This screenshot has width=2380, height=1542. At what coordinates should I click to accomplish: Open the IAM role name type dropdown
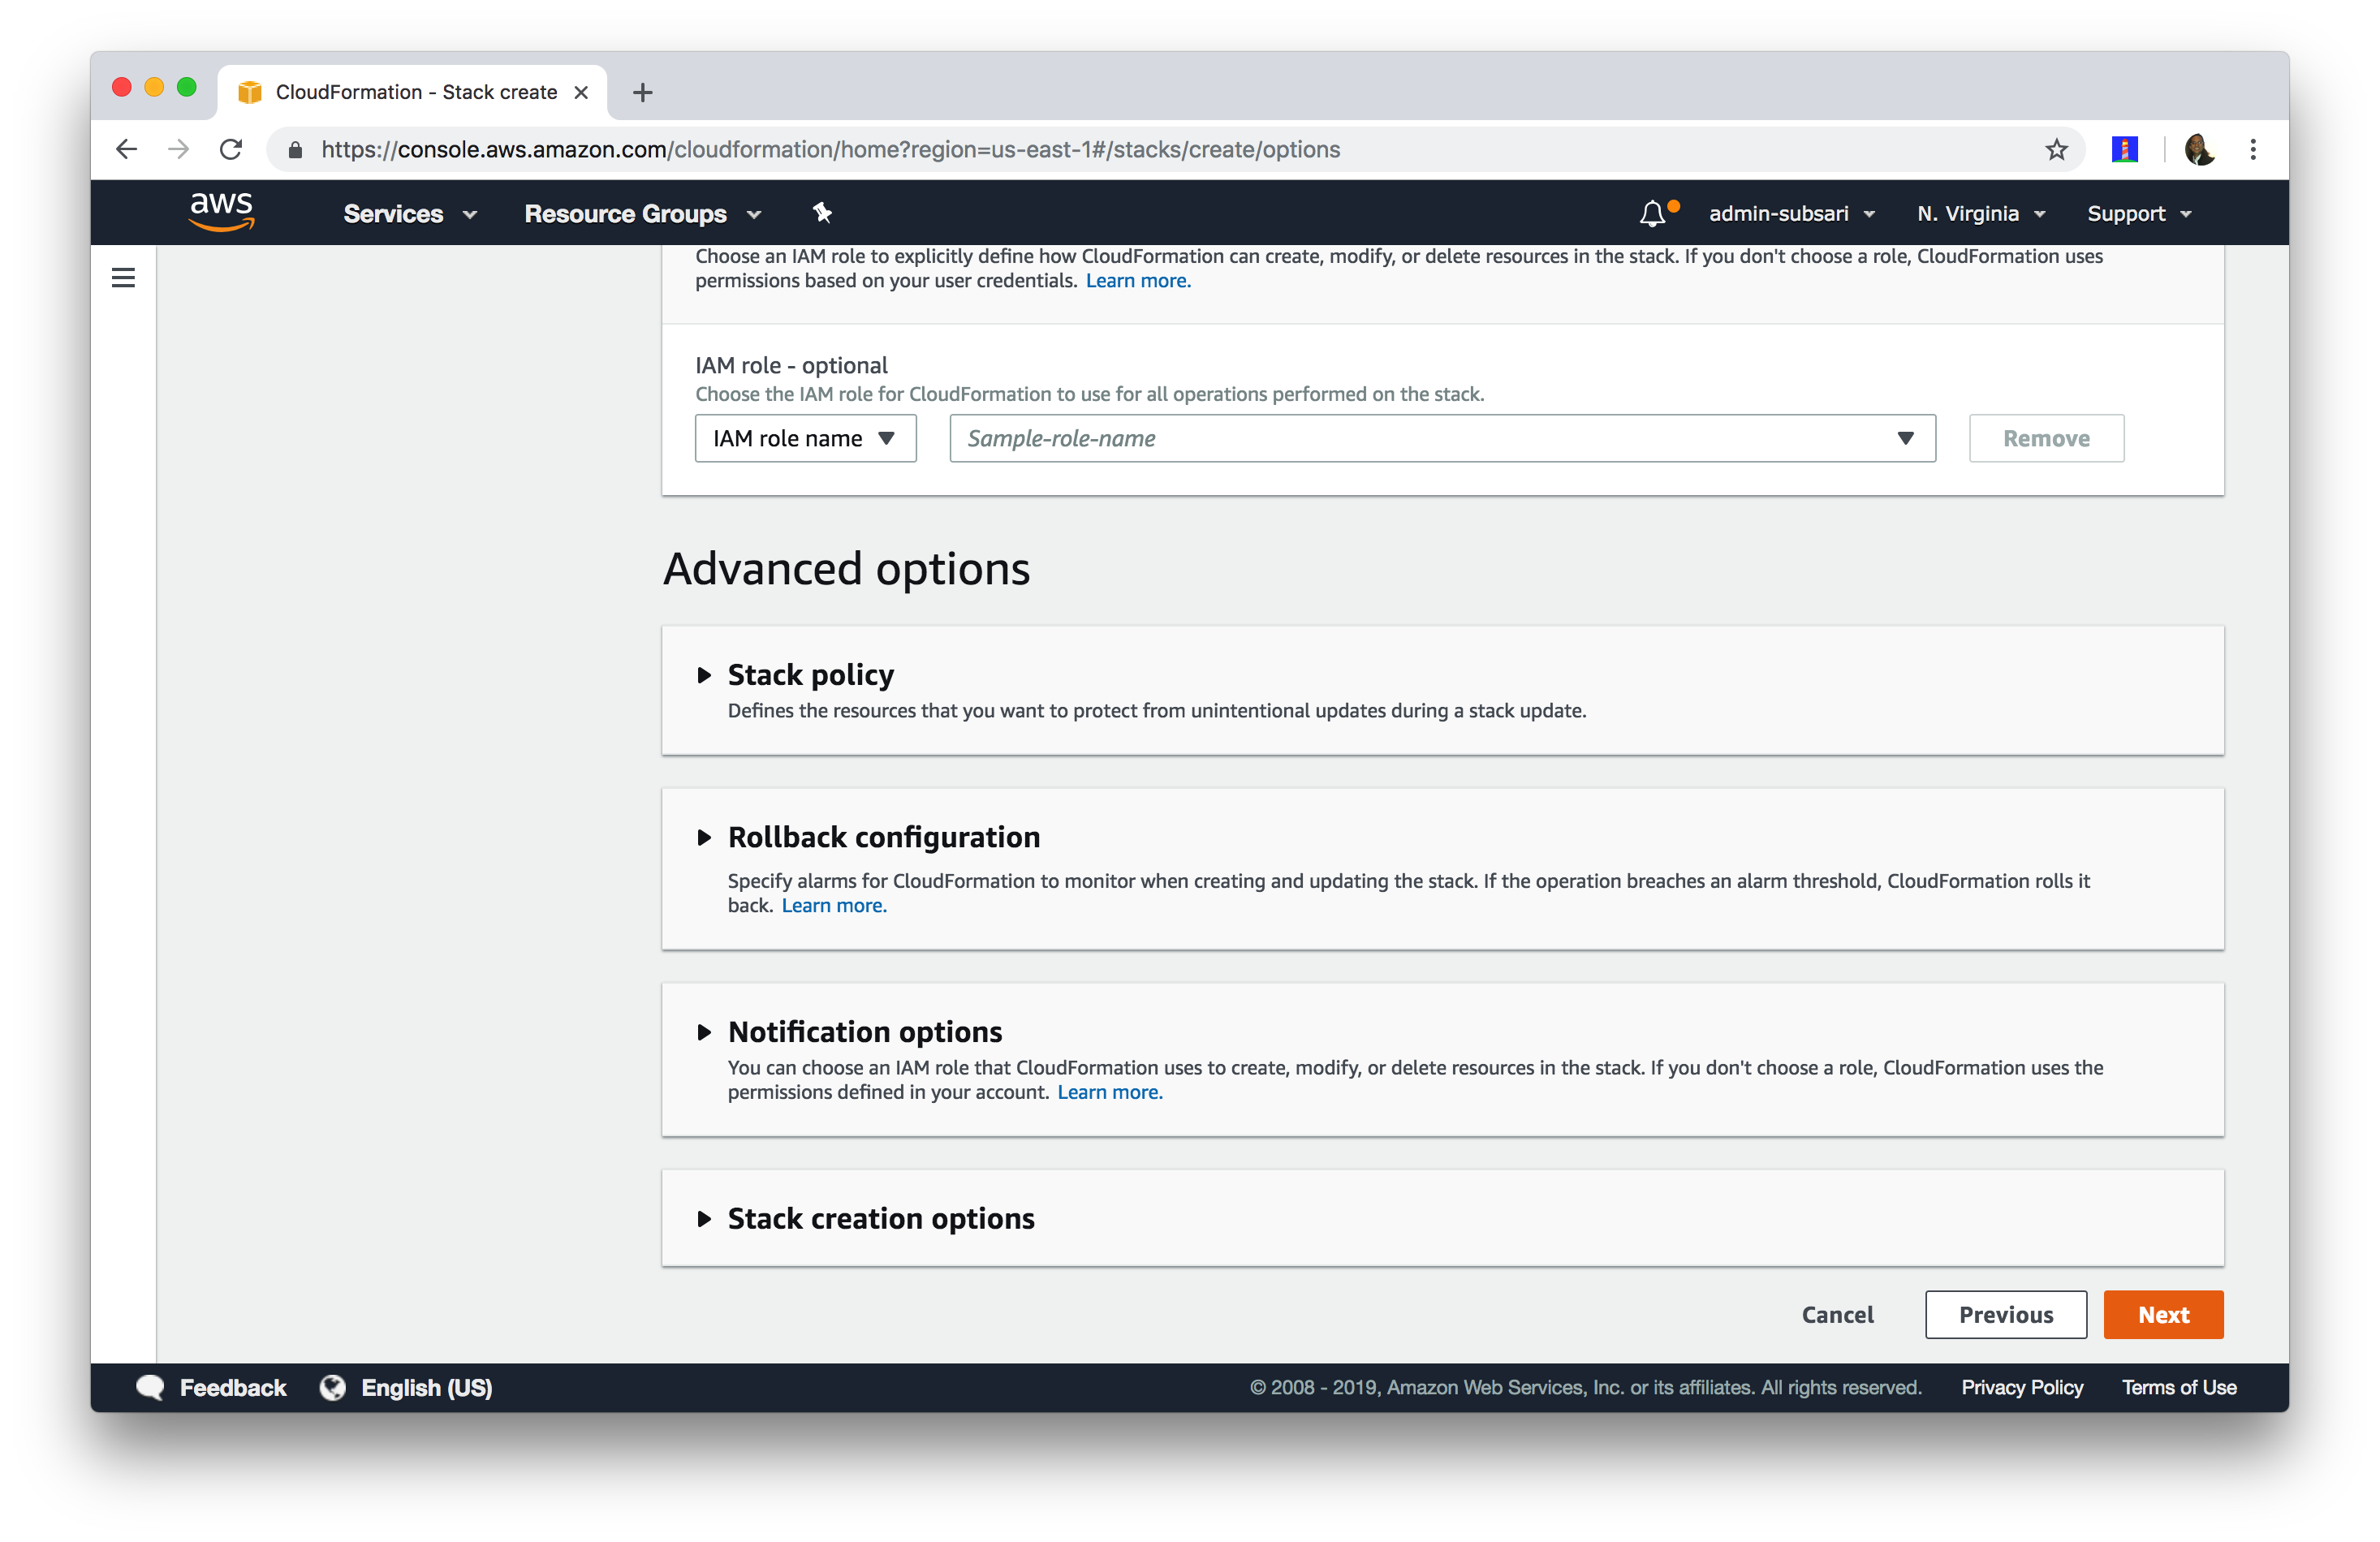click(x=805, y=438)
